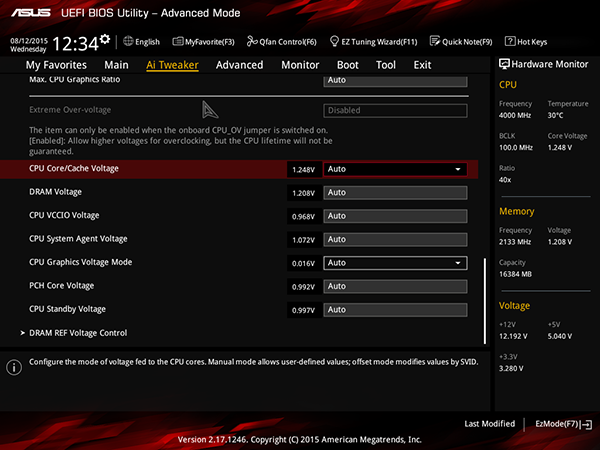Viewport: 600px width, 450px height.
Task: Click the 0.992V PCH voltage readout
Action: click(303, 287)
